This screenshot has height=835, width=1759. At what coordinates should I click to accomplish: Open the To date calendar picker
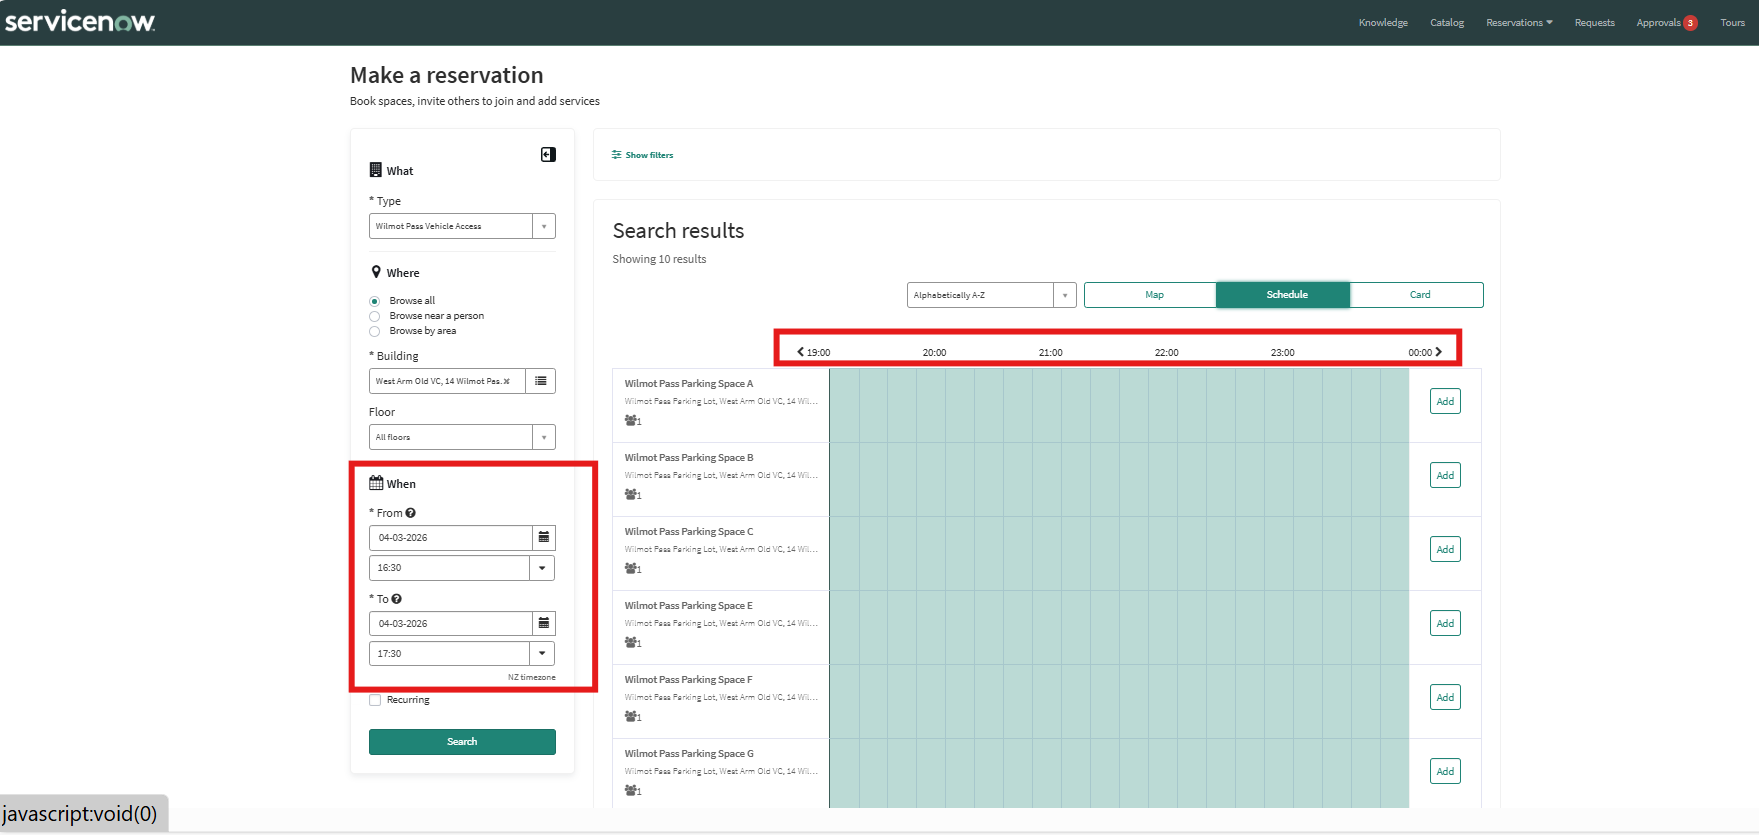click(x=543, y=624)
